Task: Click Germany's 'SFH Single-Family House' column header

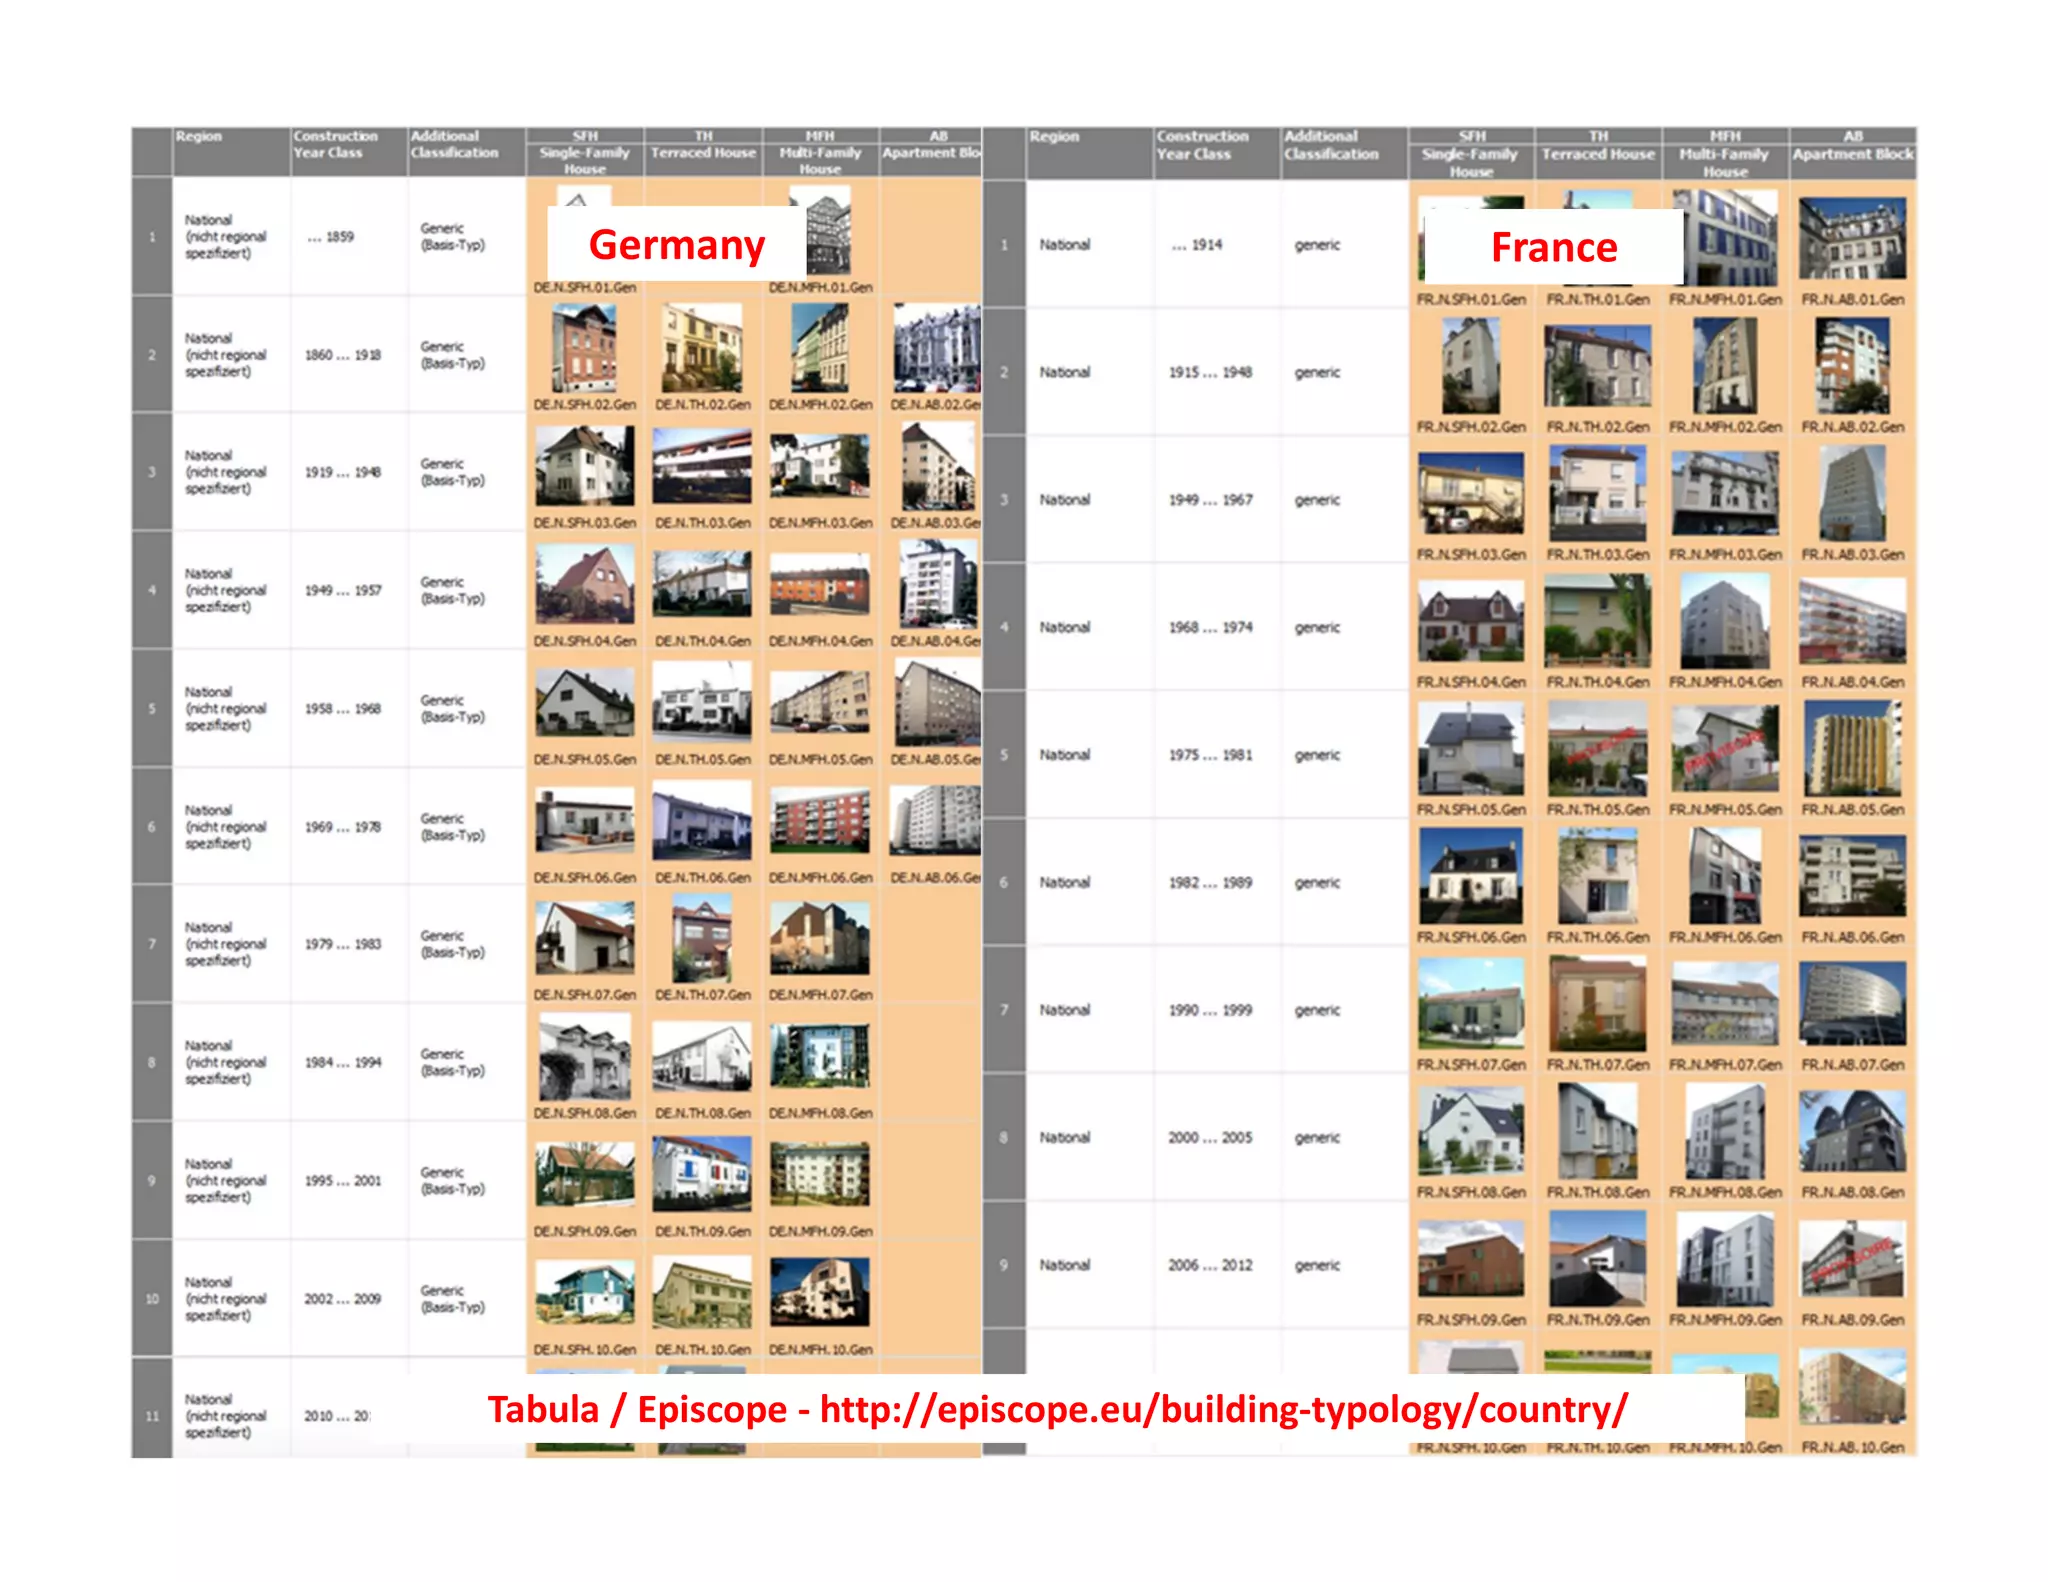Action: (x=584, y=152)
